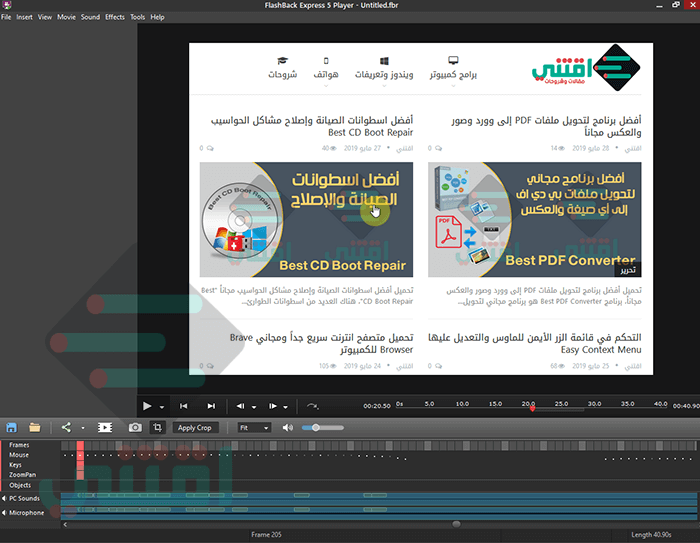Click the 30.0 mark on the time ruler
Screen dimensions: 700x543
tap(594, 404)
